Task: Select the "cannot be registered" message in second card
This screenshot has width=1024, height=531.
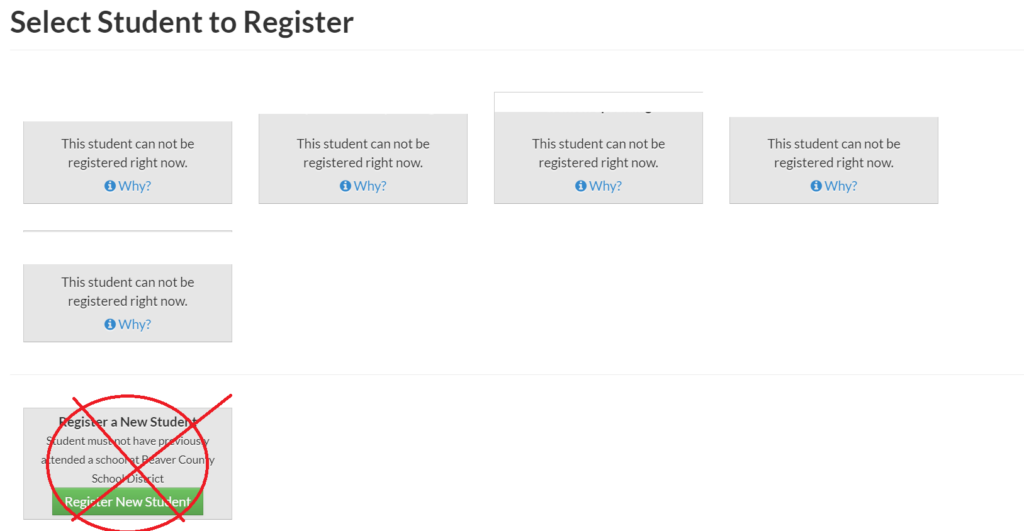Action: 363,153
